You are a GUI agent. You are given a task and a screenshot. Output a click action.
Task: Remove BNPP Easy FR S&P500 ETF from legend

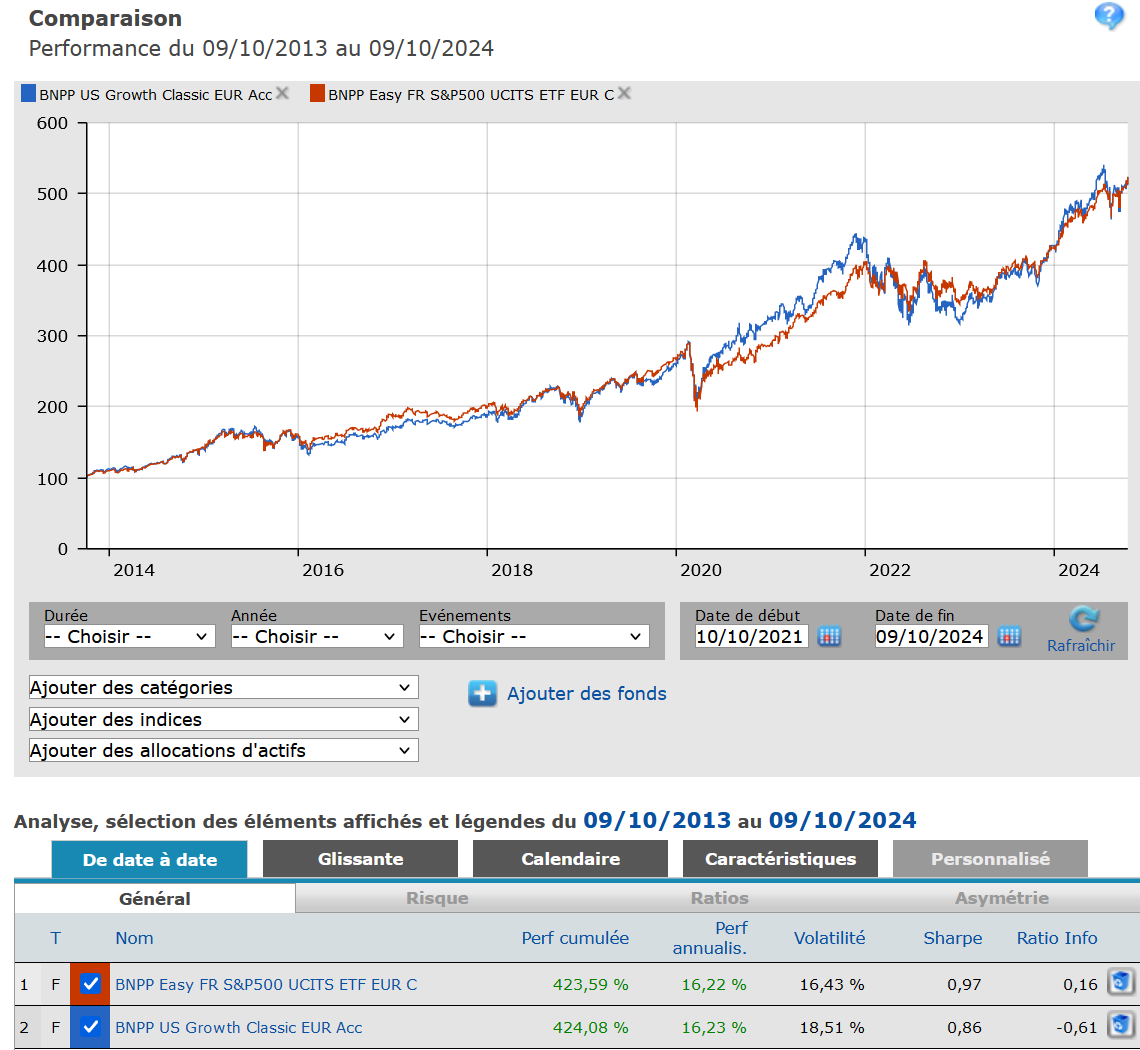[x=624, y=93]
